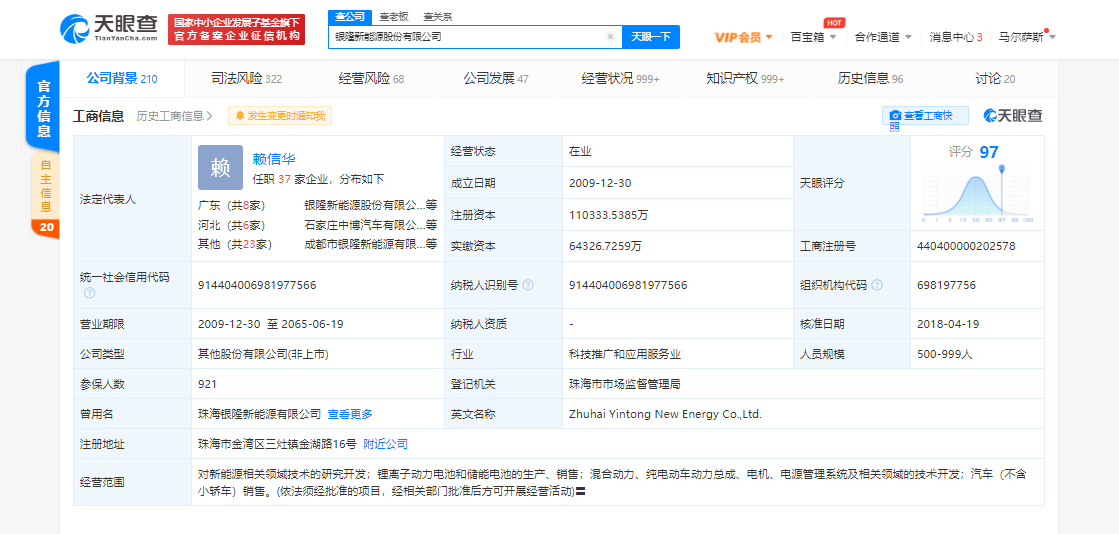Select the 自主信息 side tab
The height and width of the screenshot is (534, 1119).
tap(44, 186)
